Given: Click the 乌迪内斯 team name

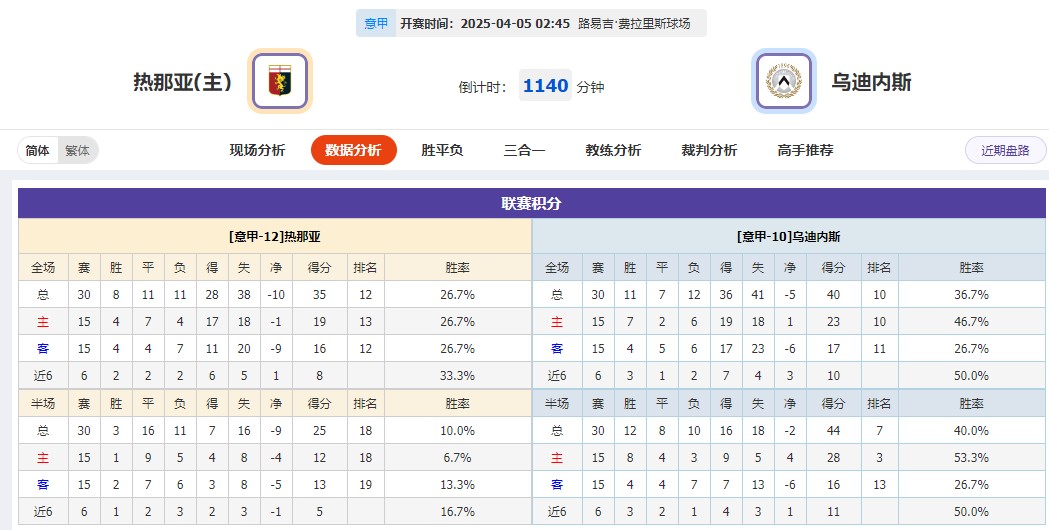Looking at the screenshot, I should tap(872, 82).
